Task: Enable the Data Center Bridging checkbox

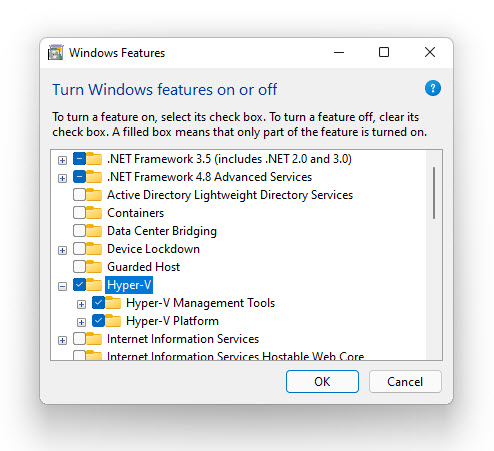Action: click(x=79, y=231)
